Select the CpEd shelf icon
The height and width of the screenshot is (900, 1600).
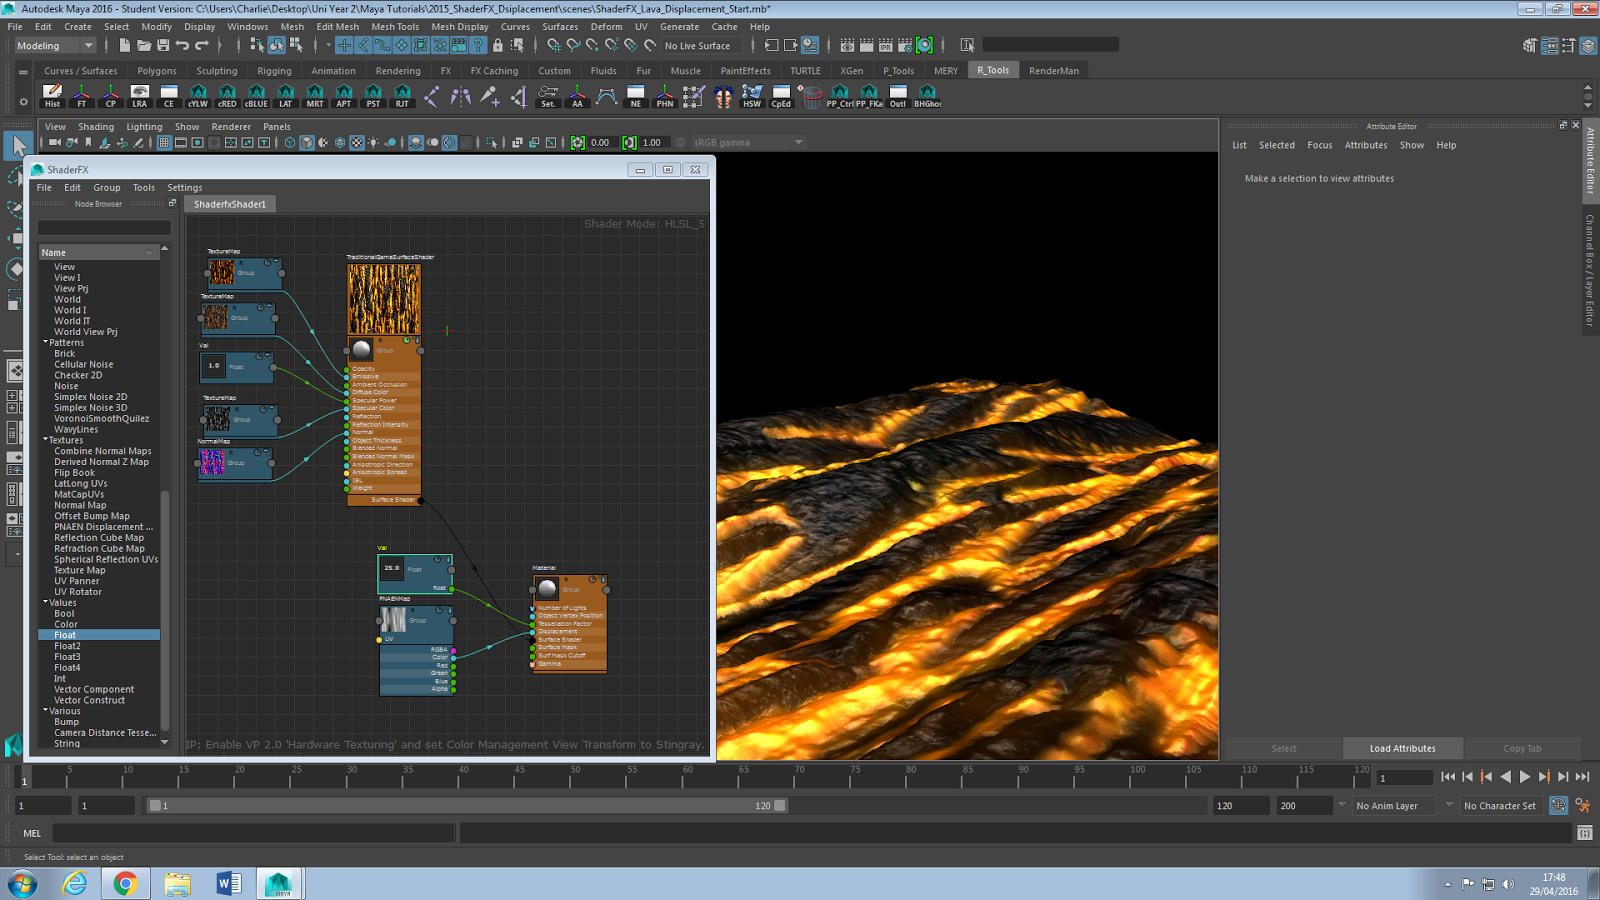coord(779,95)
